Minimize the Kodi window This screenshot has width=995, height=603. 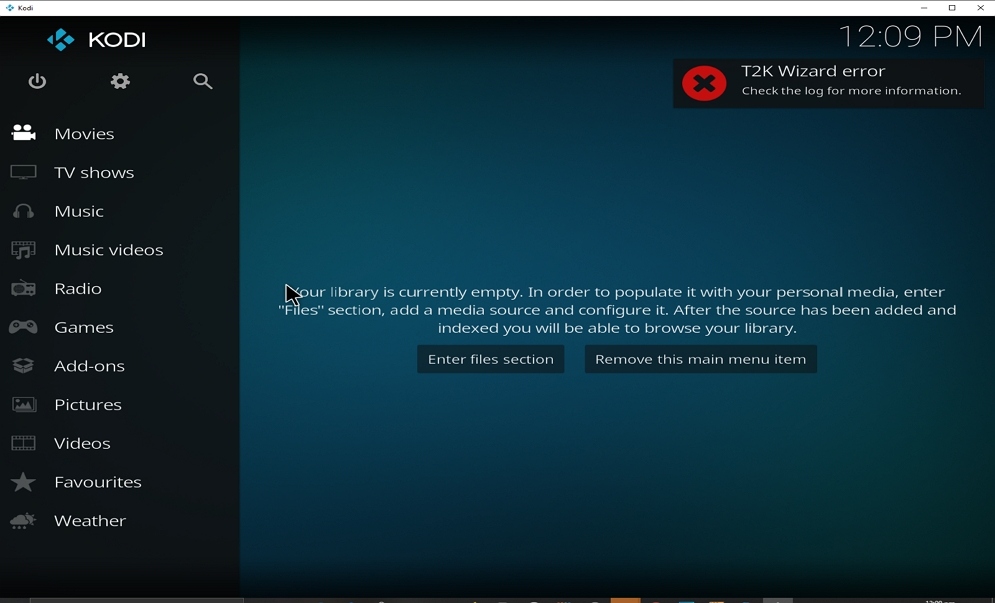point(924,8)
